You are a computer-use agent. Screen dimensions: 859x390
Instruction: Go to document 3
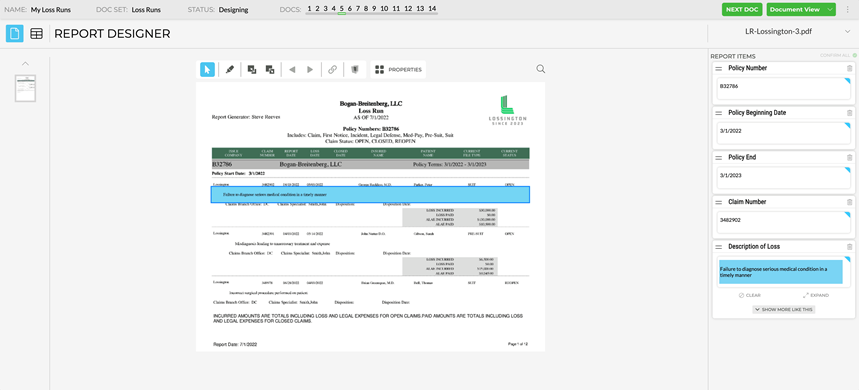pos(325,9)
